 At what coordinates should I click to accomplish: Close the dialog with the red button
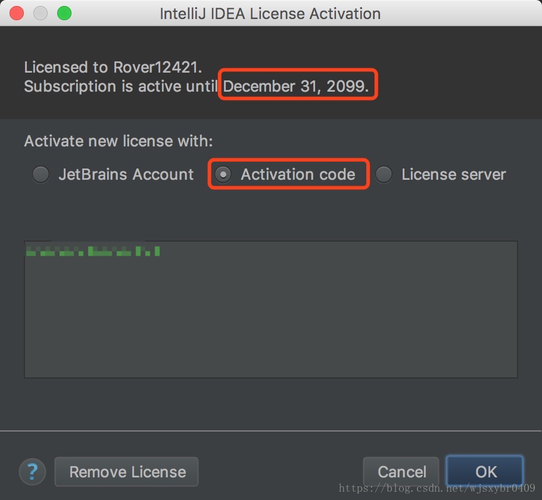[17, 13]
